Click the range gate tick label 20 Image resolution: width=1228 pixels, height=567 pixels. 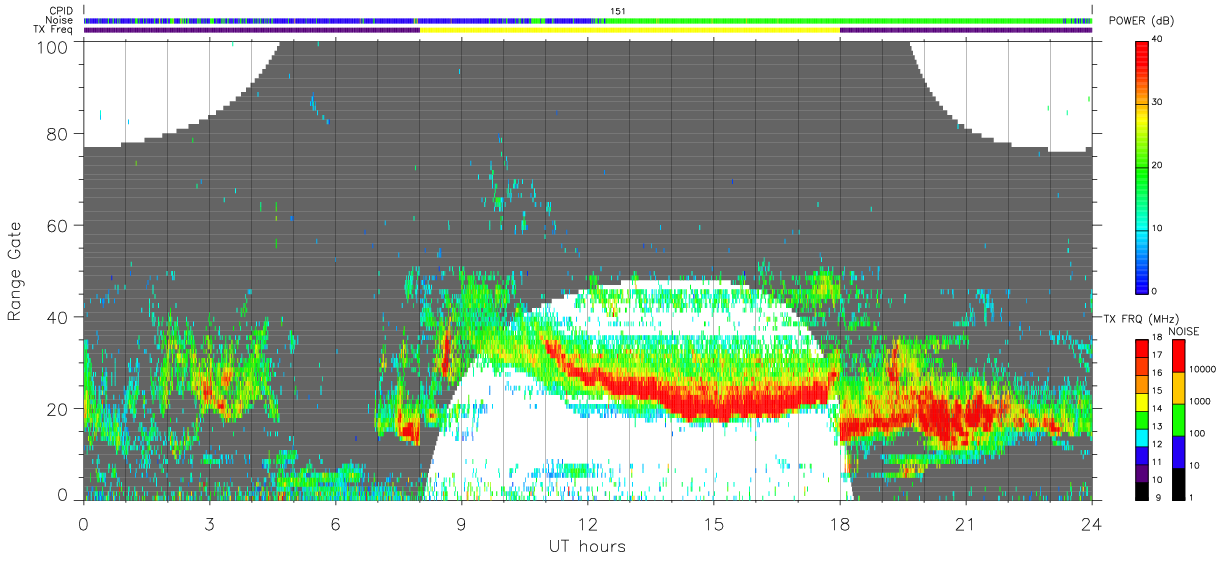(58, 409)
